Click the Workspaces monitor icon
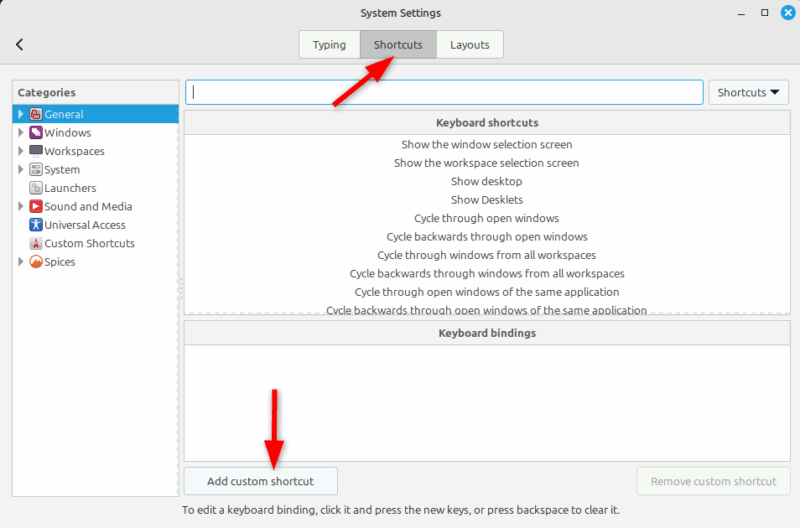 coord(36,151)
